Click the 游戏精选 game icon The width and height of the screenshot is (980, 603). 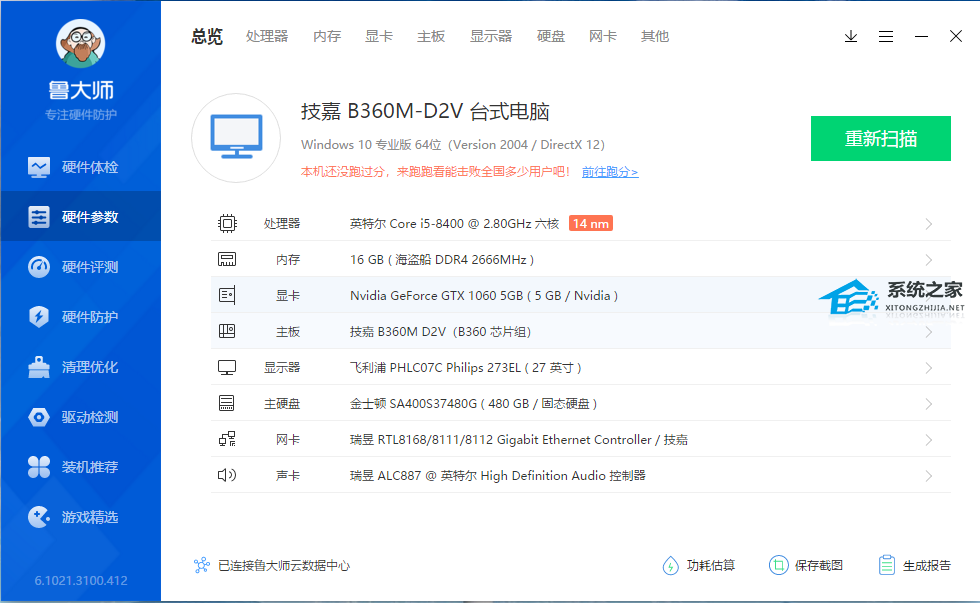click(x=39, y=517)
